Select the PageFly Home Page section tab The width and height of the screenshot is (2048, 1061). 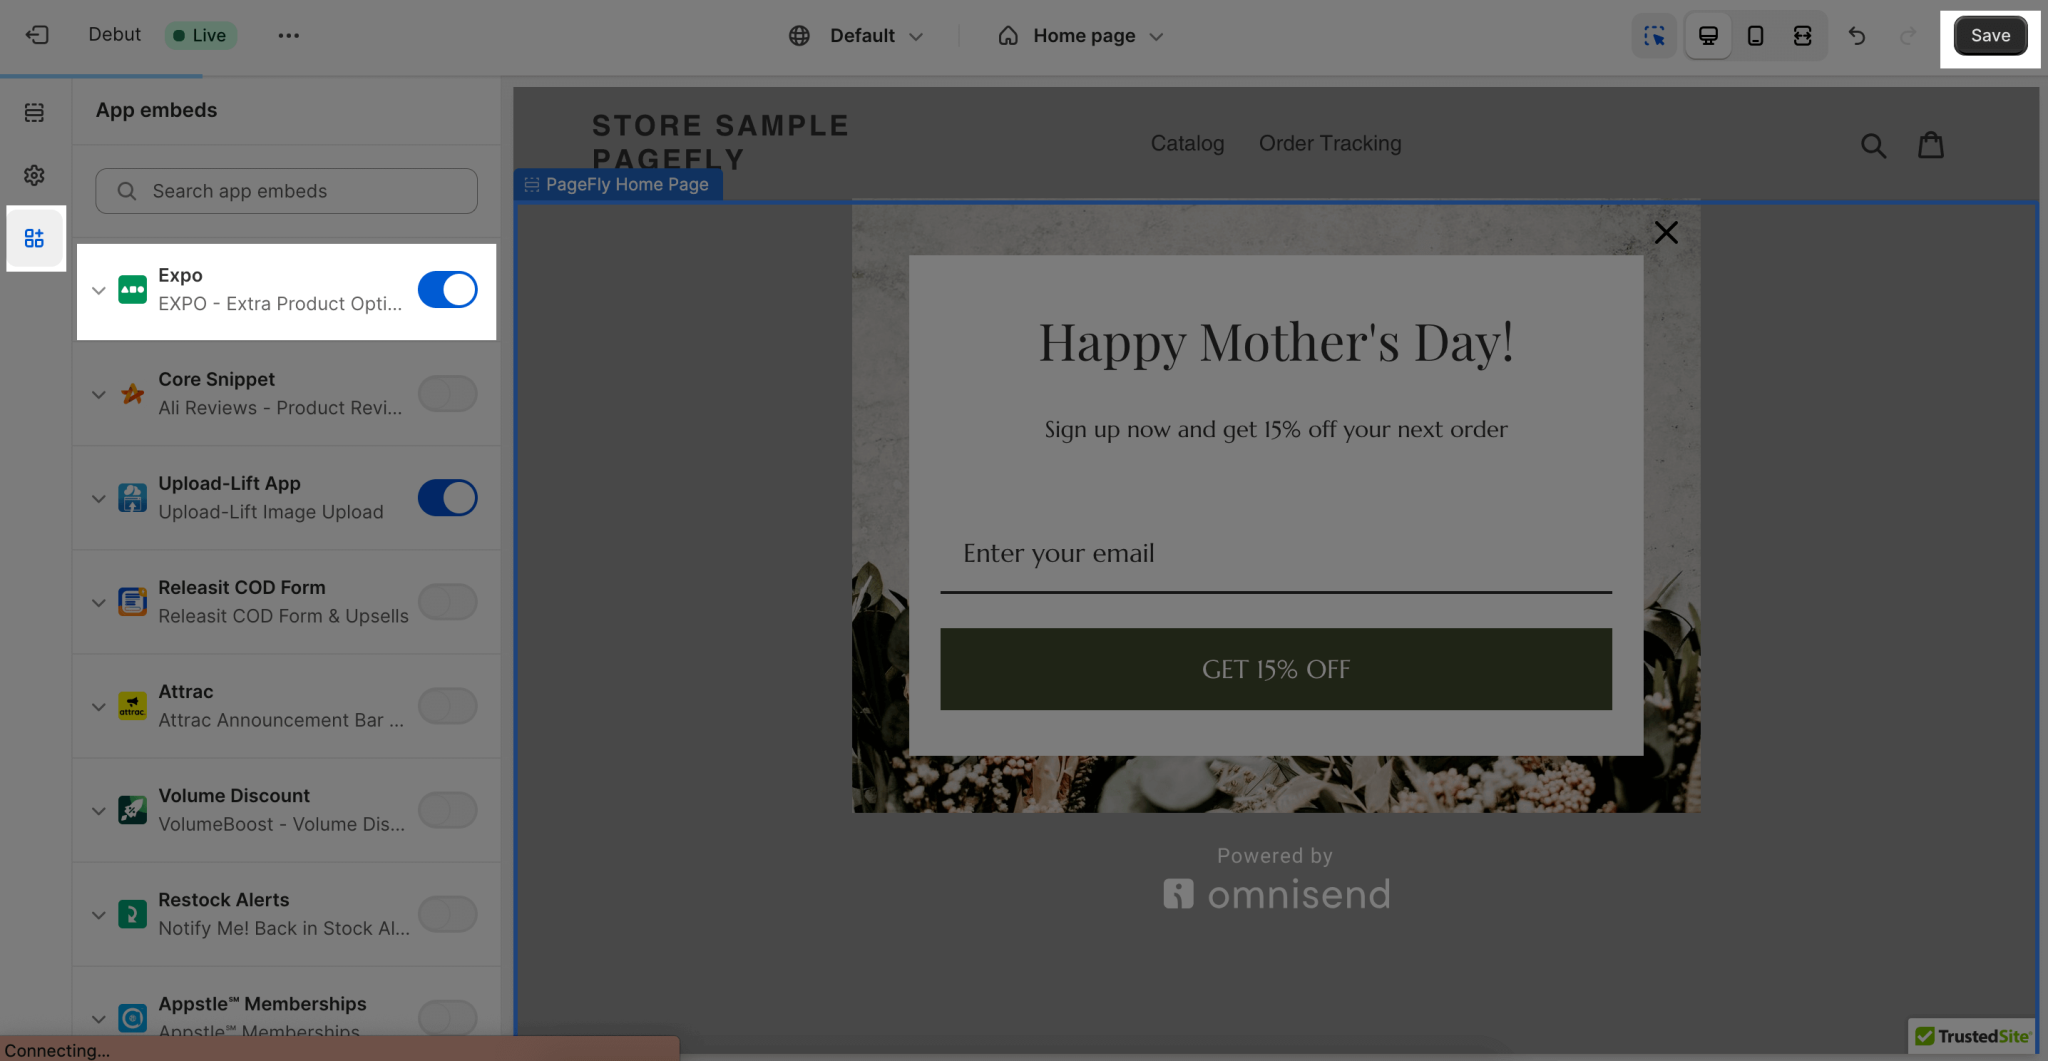(618, 184)
